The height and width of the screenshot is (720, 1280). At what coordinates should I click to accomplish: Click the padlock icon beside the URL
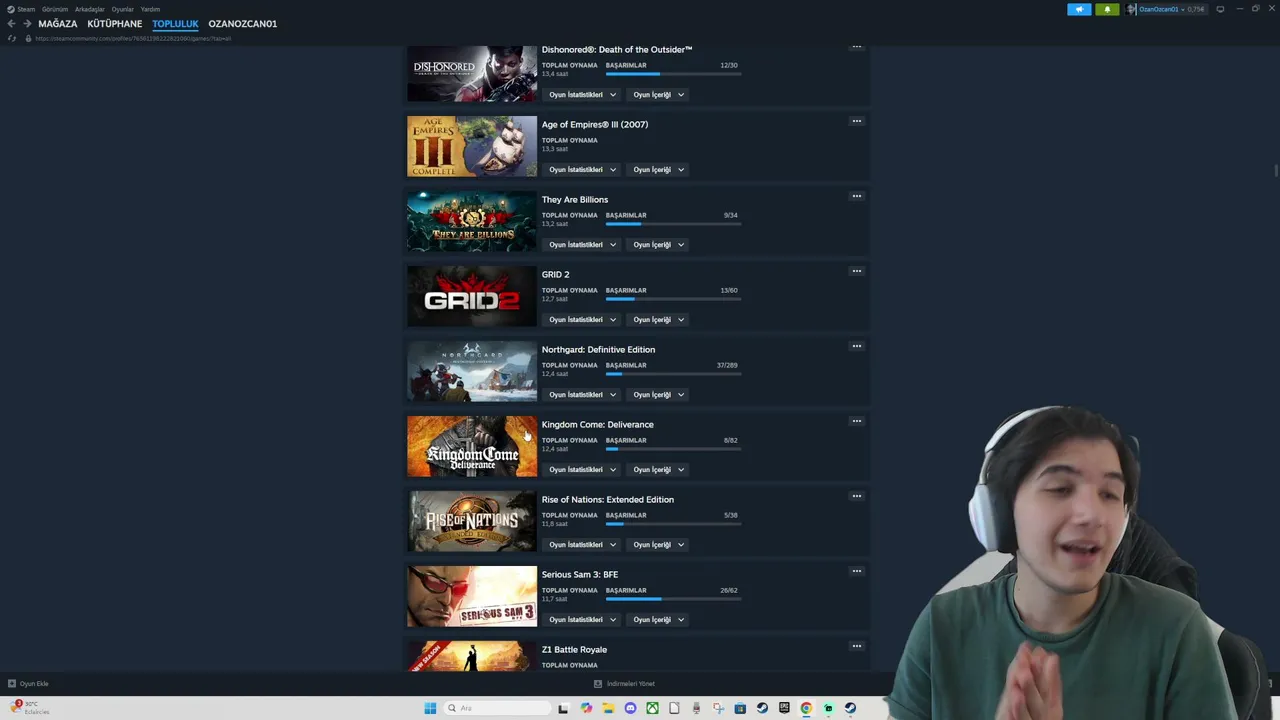pos(28,38)
